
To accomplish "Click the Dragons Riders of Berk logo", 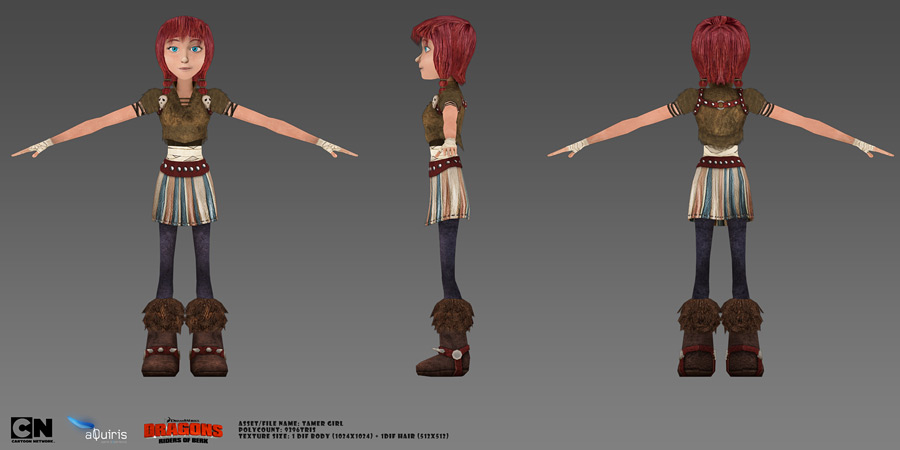I will (x=183, y=429).
